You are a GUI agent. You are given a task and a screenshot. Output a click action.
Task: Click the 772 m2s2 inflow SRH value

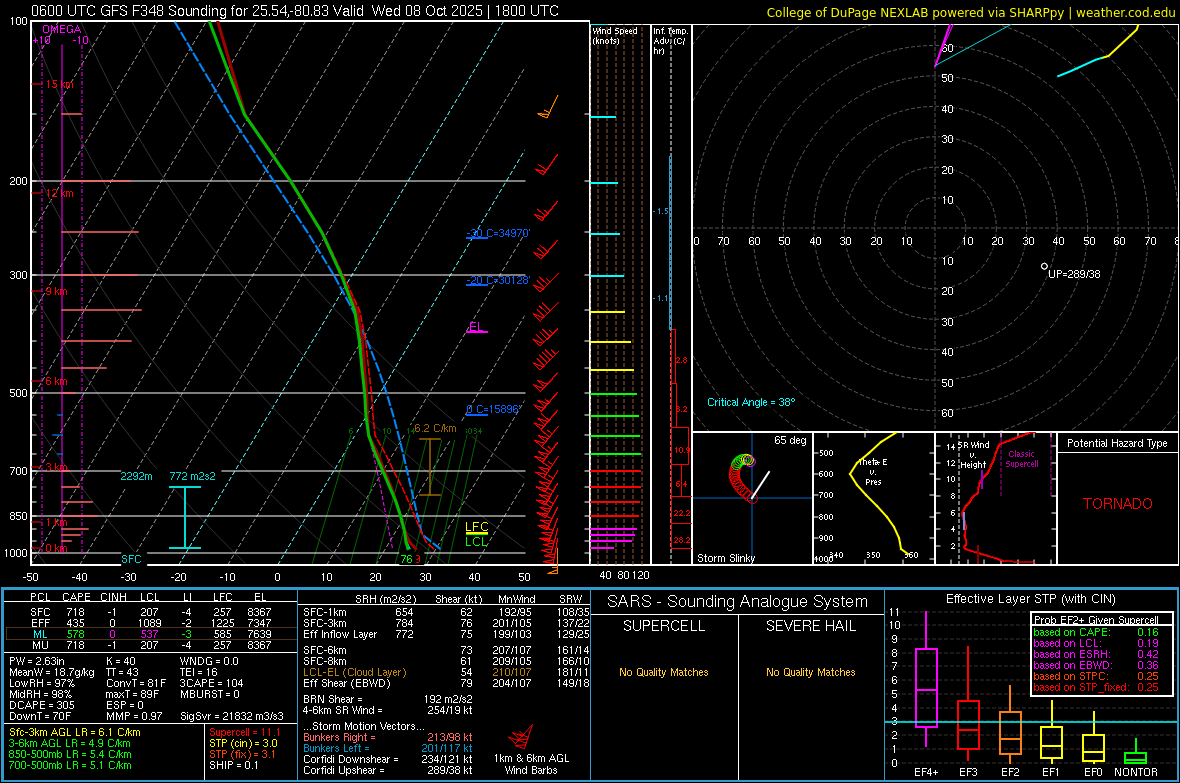(x=193, y=477)
